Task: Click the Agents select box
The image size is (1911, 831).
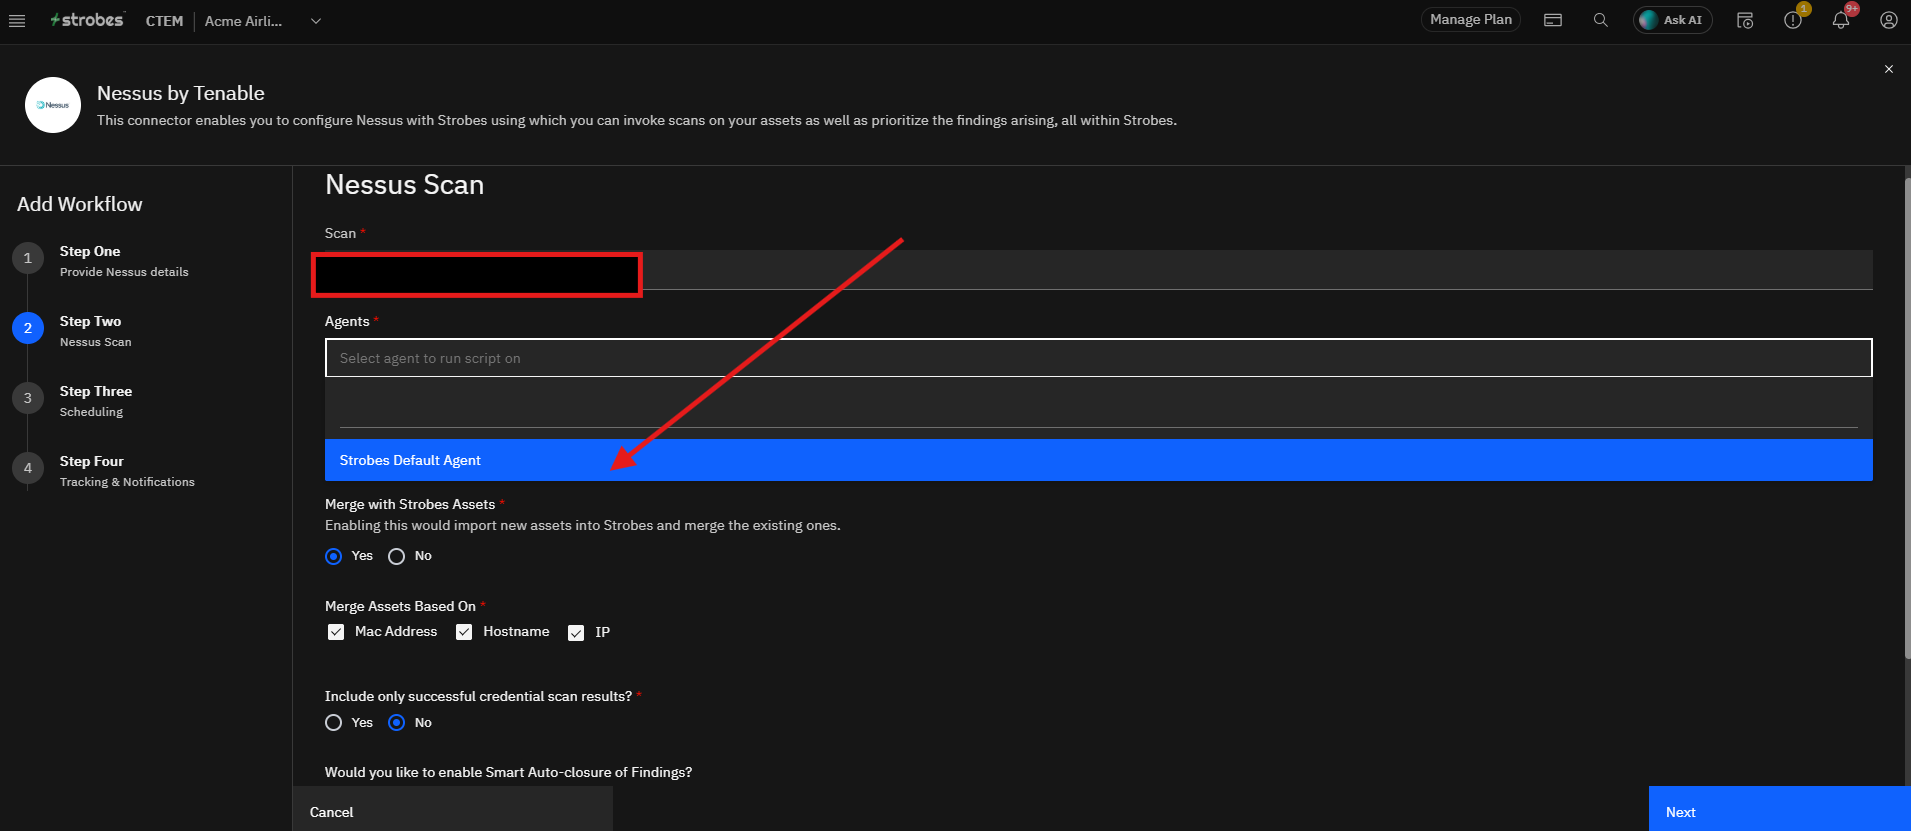Action: pyautogui.click(x=1098, y=358)
